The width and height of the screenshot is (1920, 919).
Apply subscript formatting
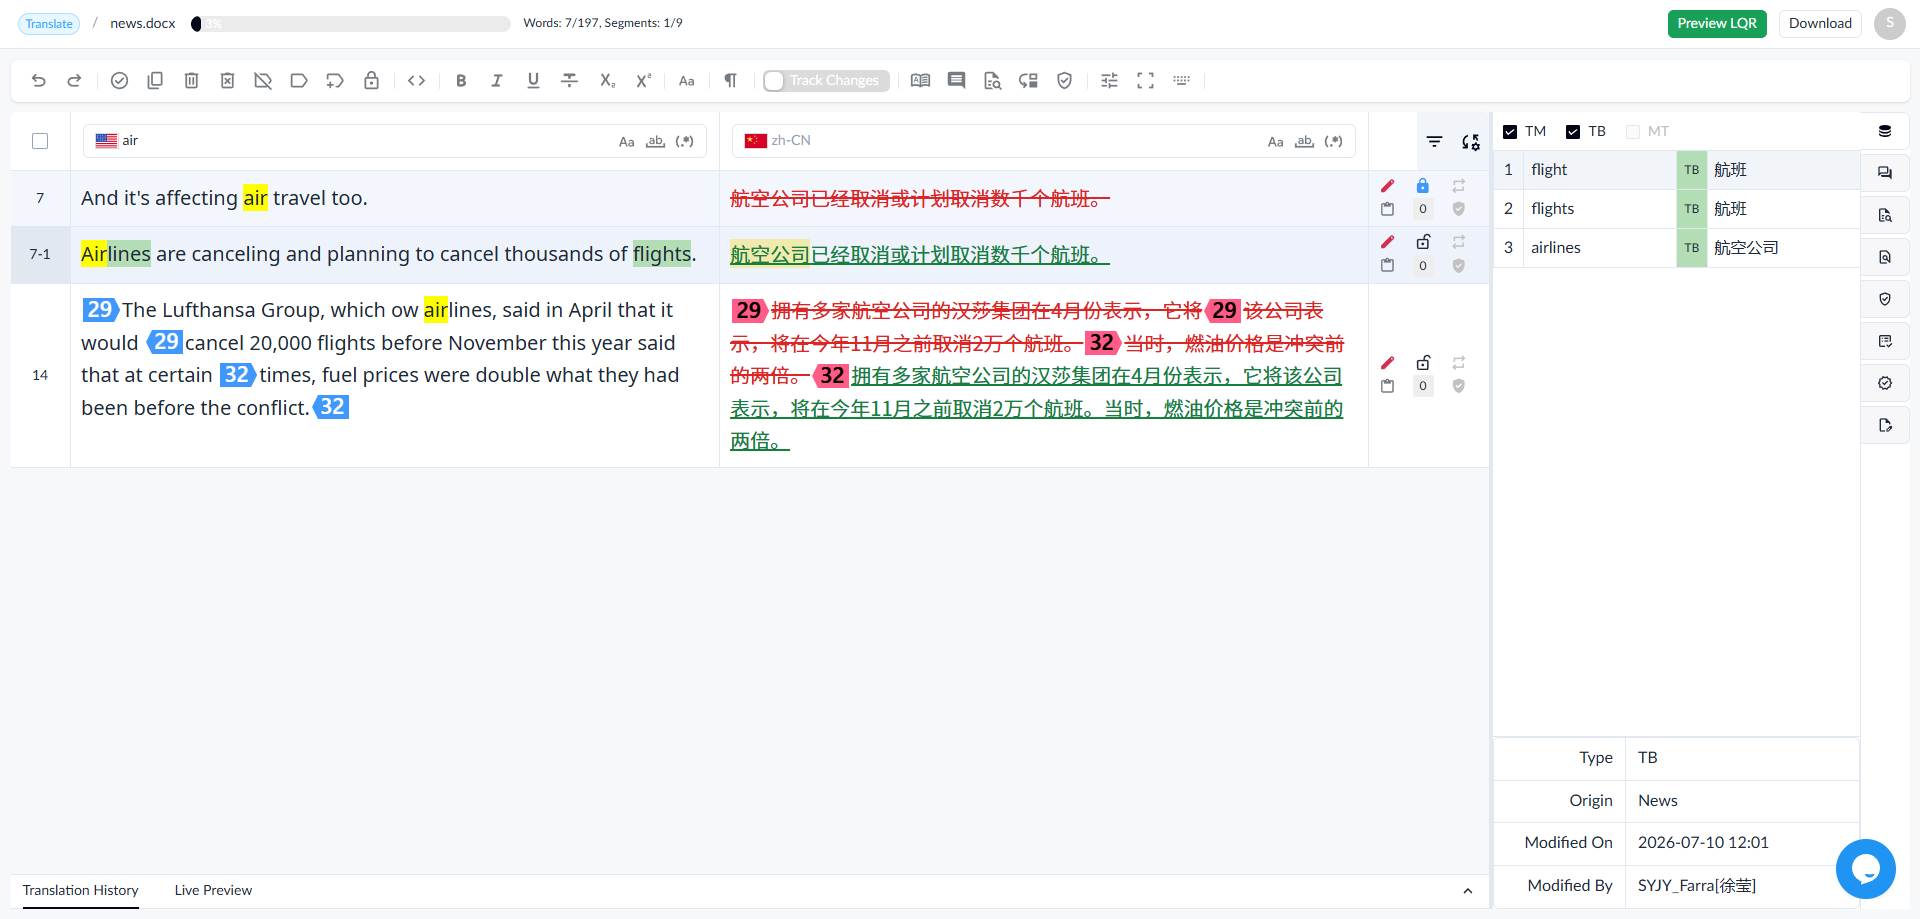pos(607,81)
